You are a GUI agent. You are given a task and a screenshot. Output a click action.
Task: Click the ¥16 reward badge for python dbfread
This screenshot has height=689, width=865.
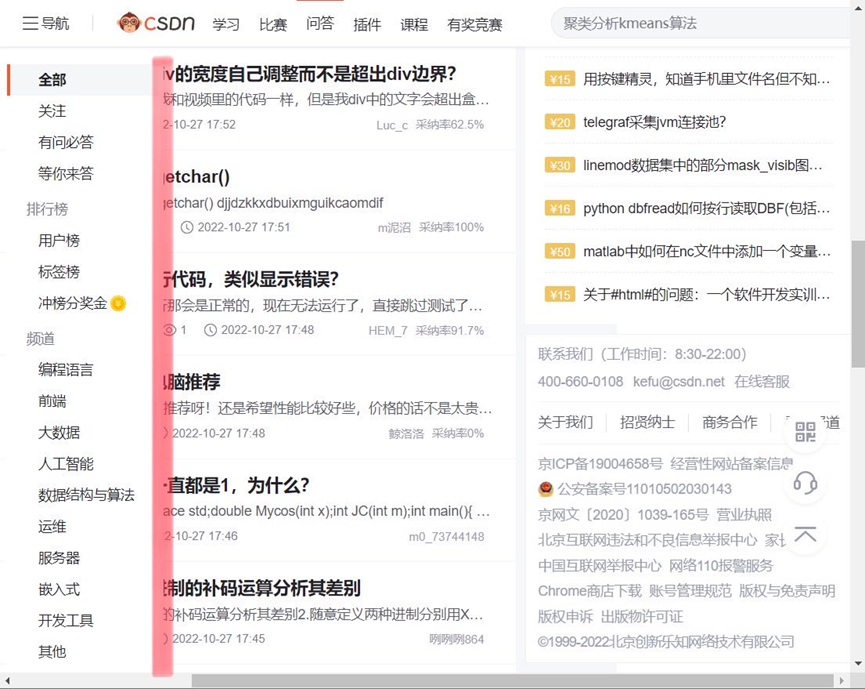(x=559, y=208)
